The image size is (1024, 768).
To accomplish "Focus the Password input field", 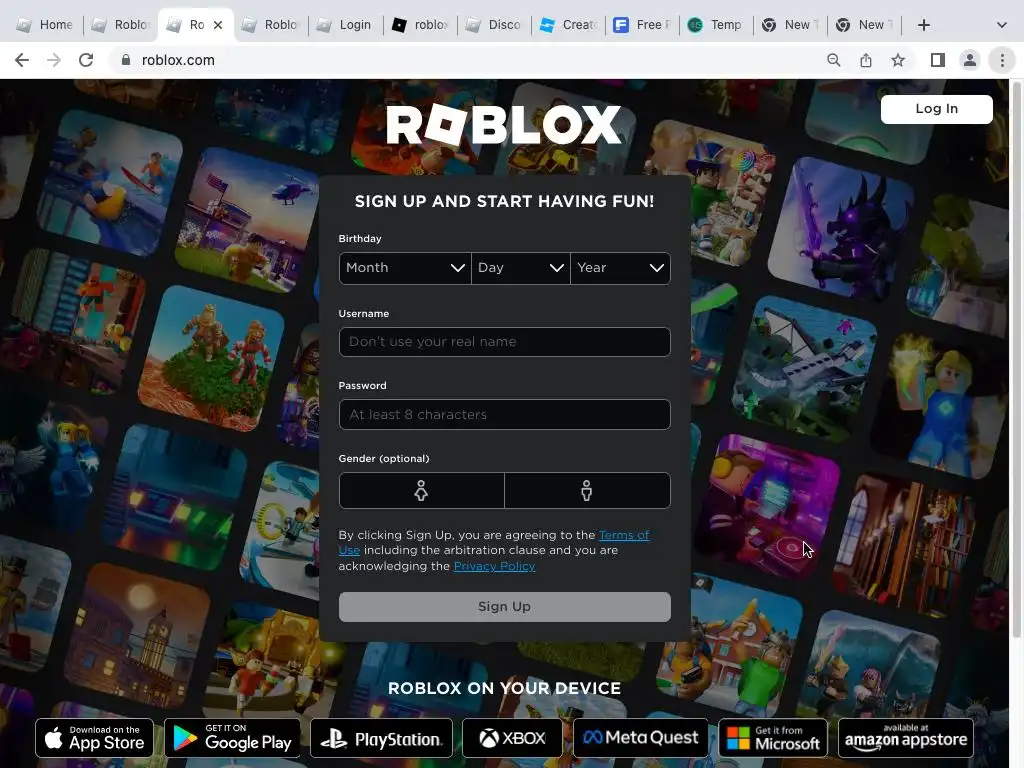I will pyautogui.click(x=504, y=415).
